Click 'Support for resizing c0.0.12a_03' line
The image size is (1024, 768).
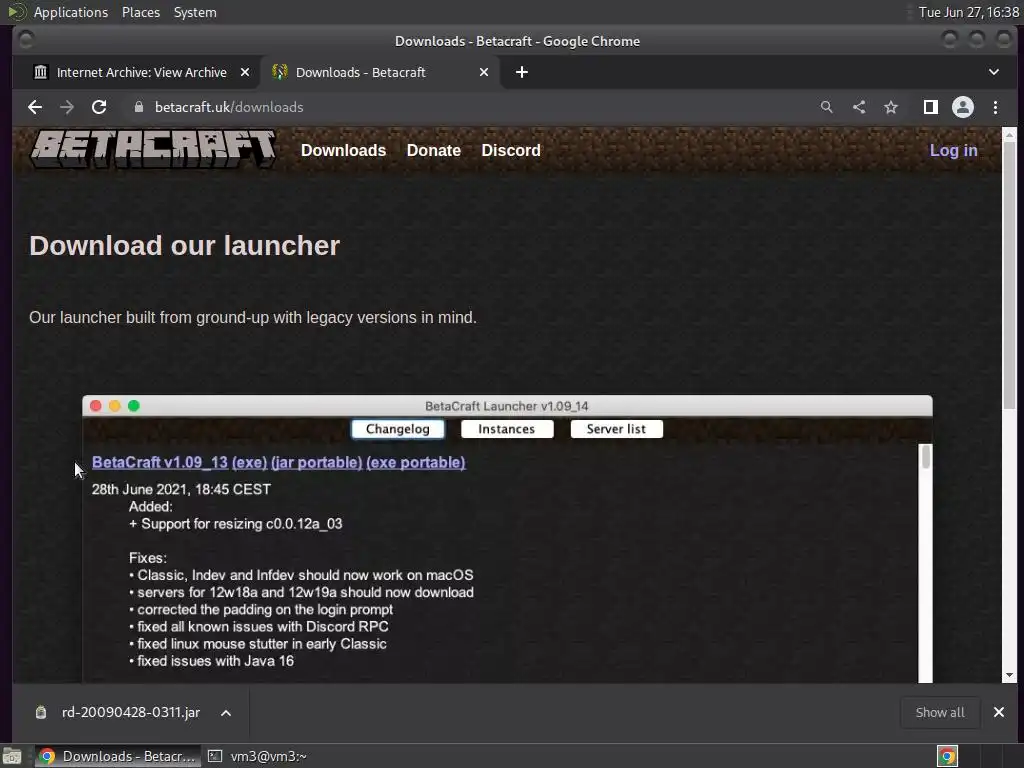(x=235, y=524)
